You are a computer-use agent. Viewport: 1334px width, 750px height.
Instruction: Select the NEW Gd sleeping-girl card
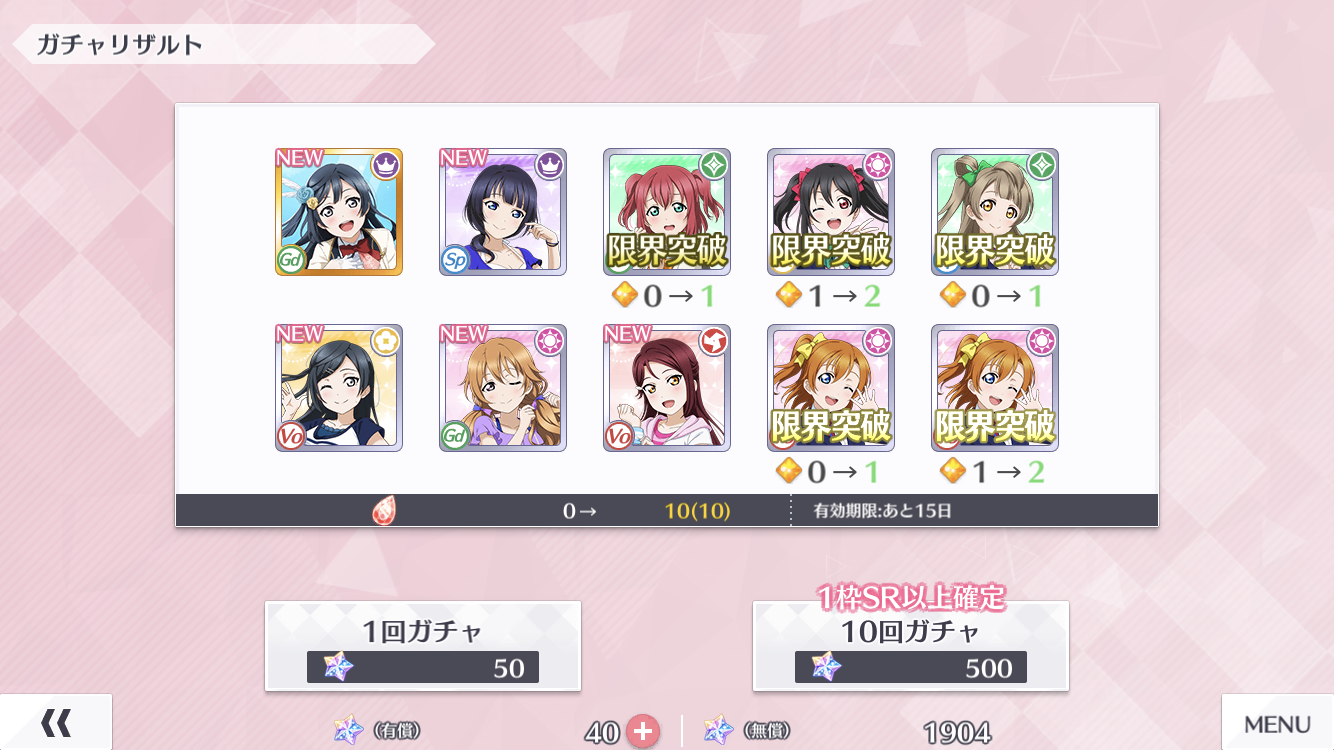(503, 388)
